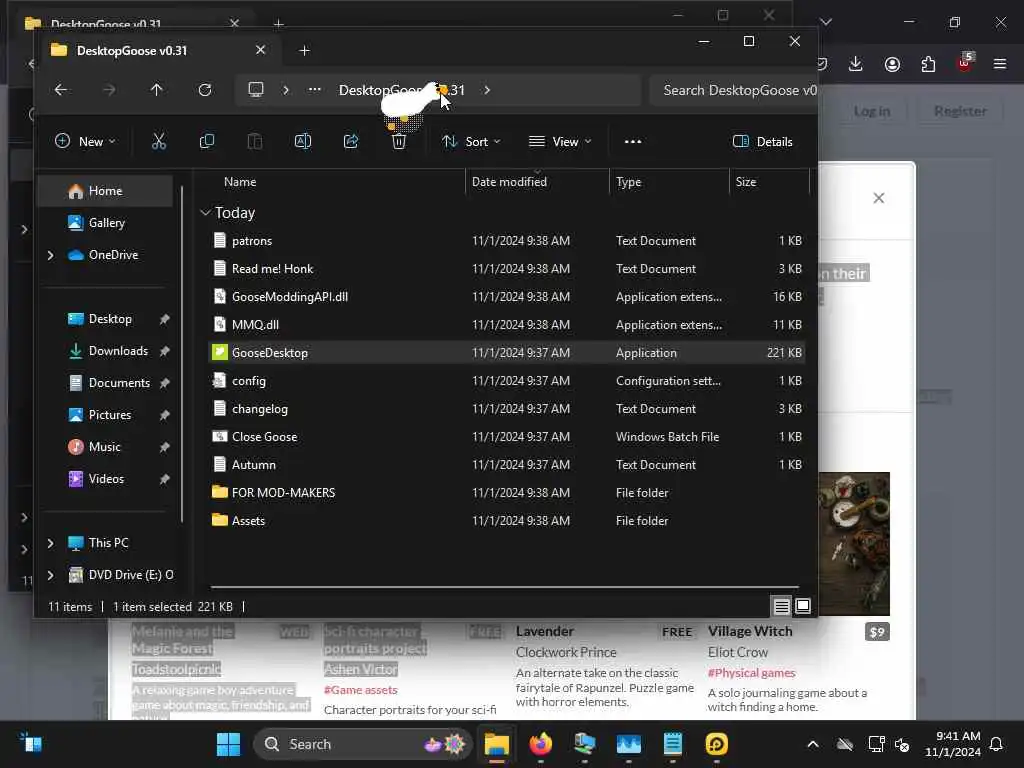1024x768 pixels.
Task: Click the Cut scissors icon in toolbar
Action: coord(159,141)
